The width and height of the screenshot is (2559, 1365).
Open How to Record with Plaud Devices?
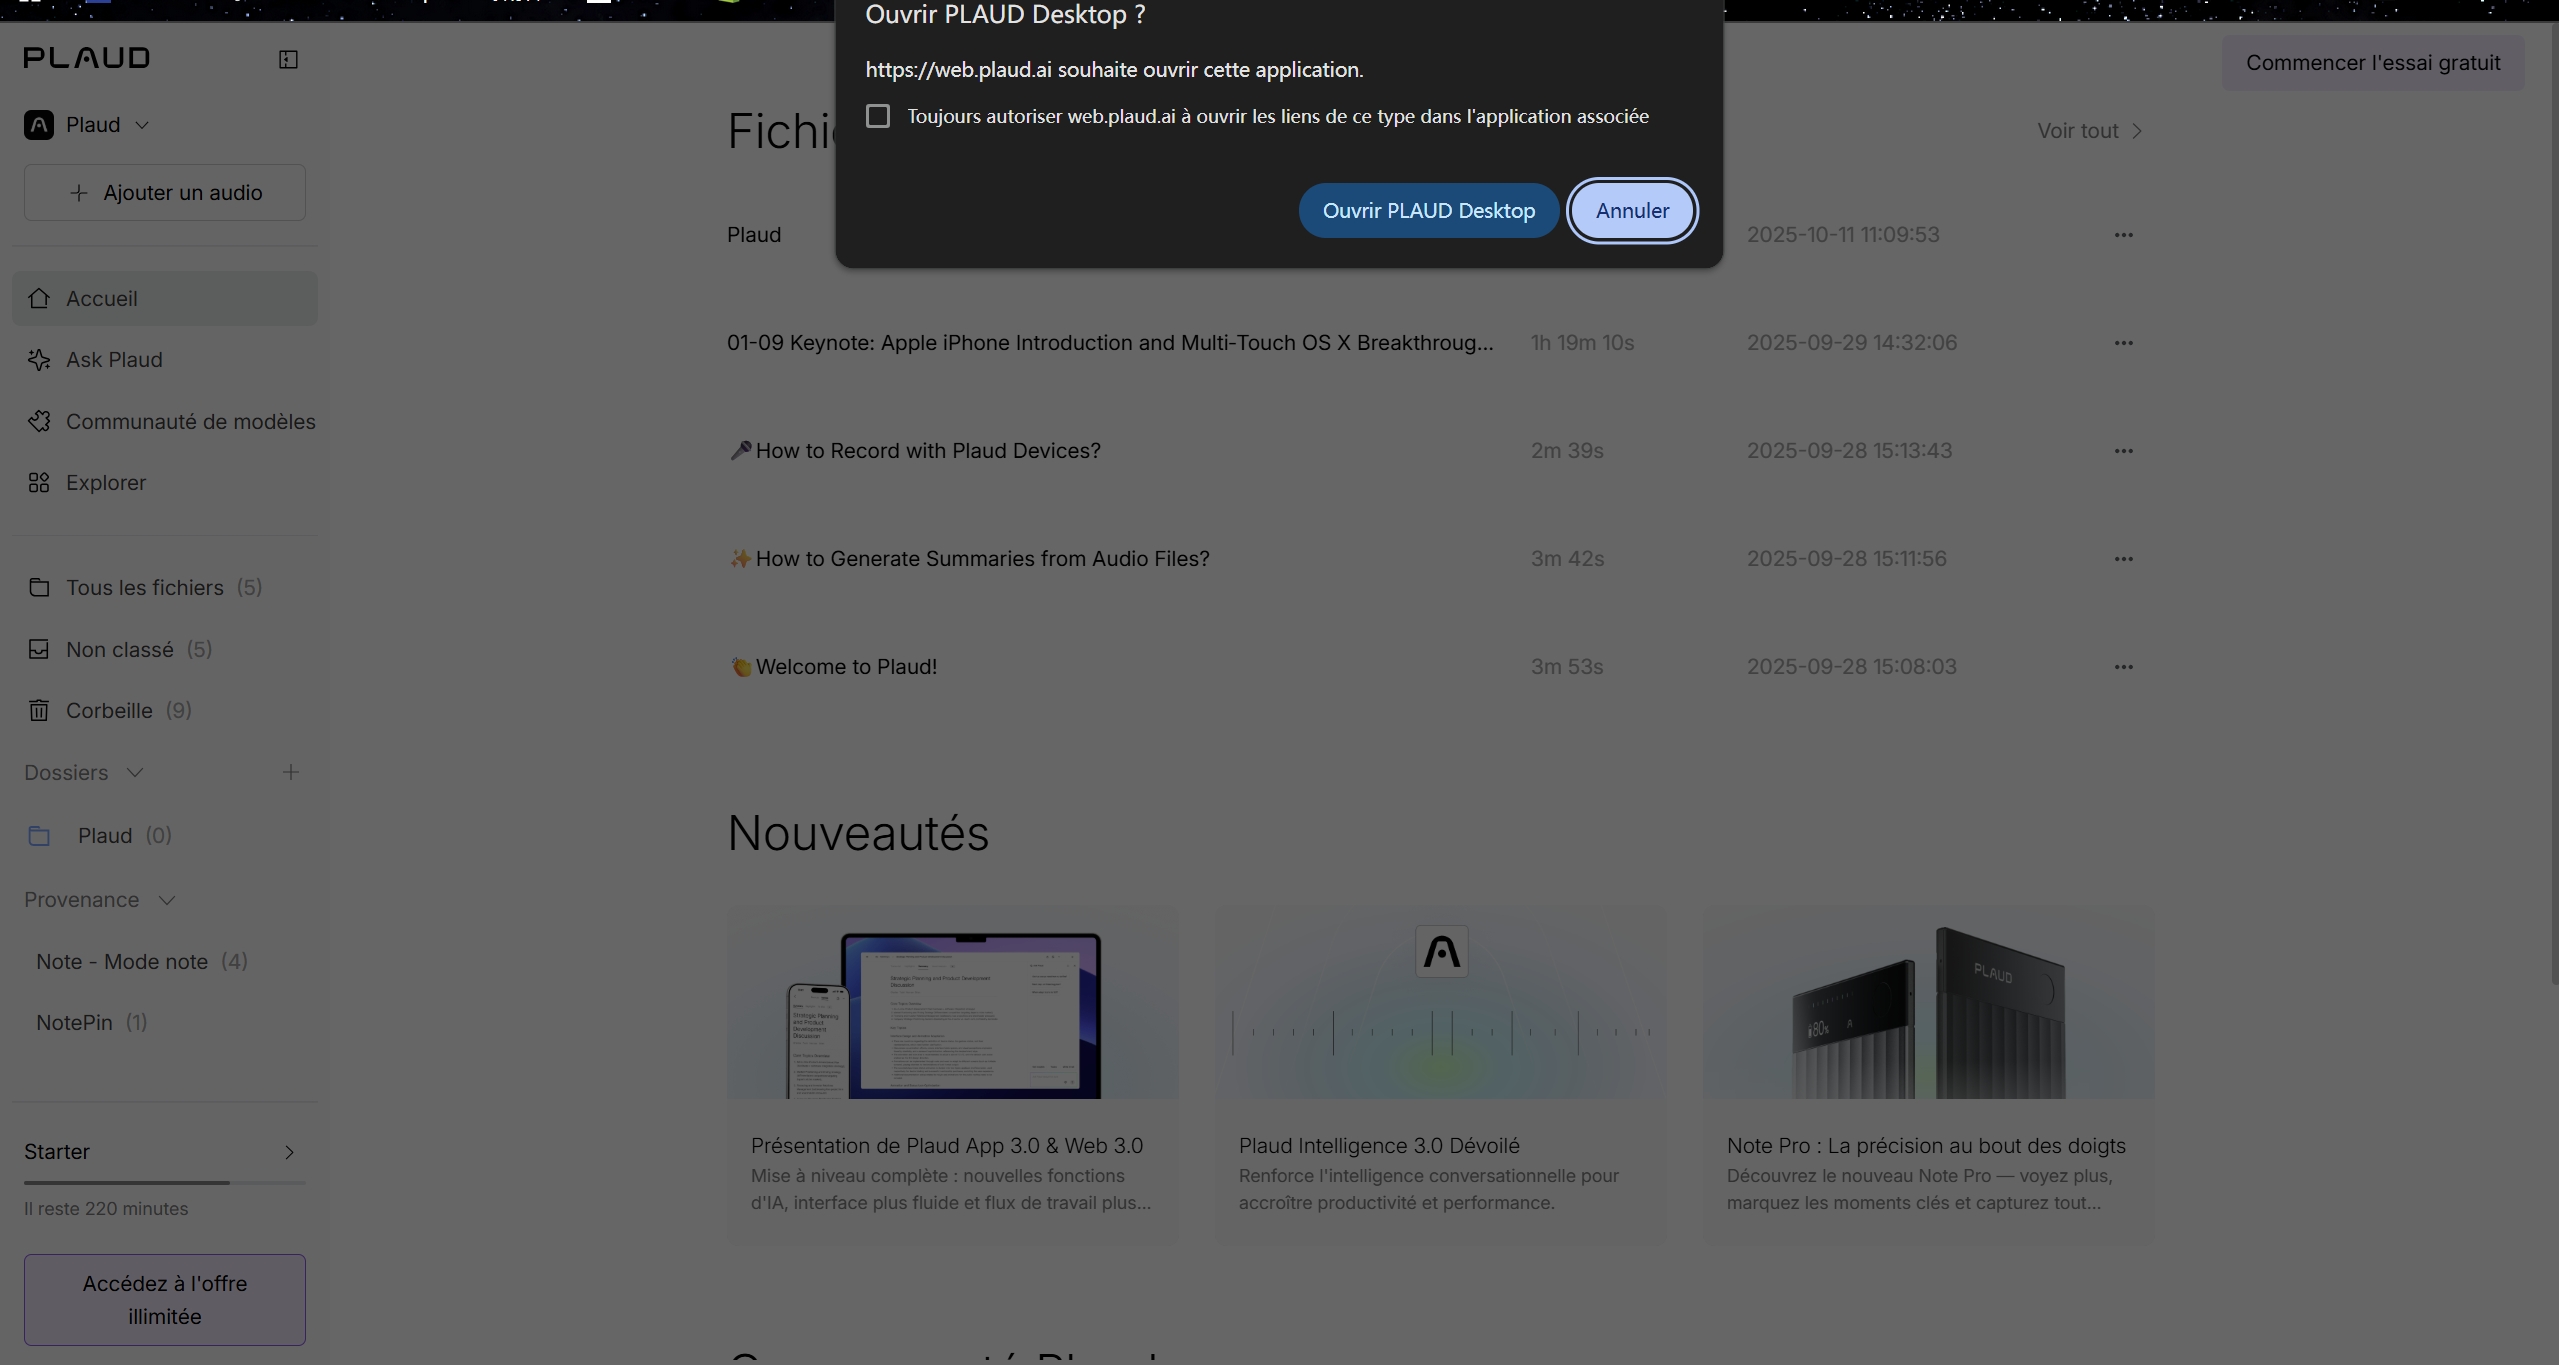(x=914, y=451)
